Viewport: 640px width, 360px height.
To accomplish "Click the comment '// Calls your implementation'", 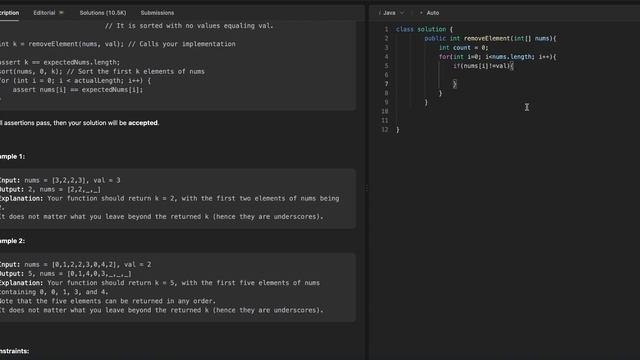I will (x=182, y=44).
